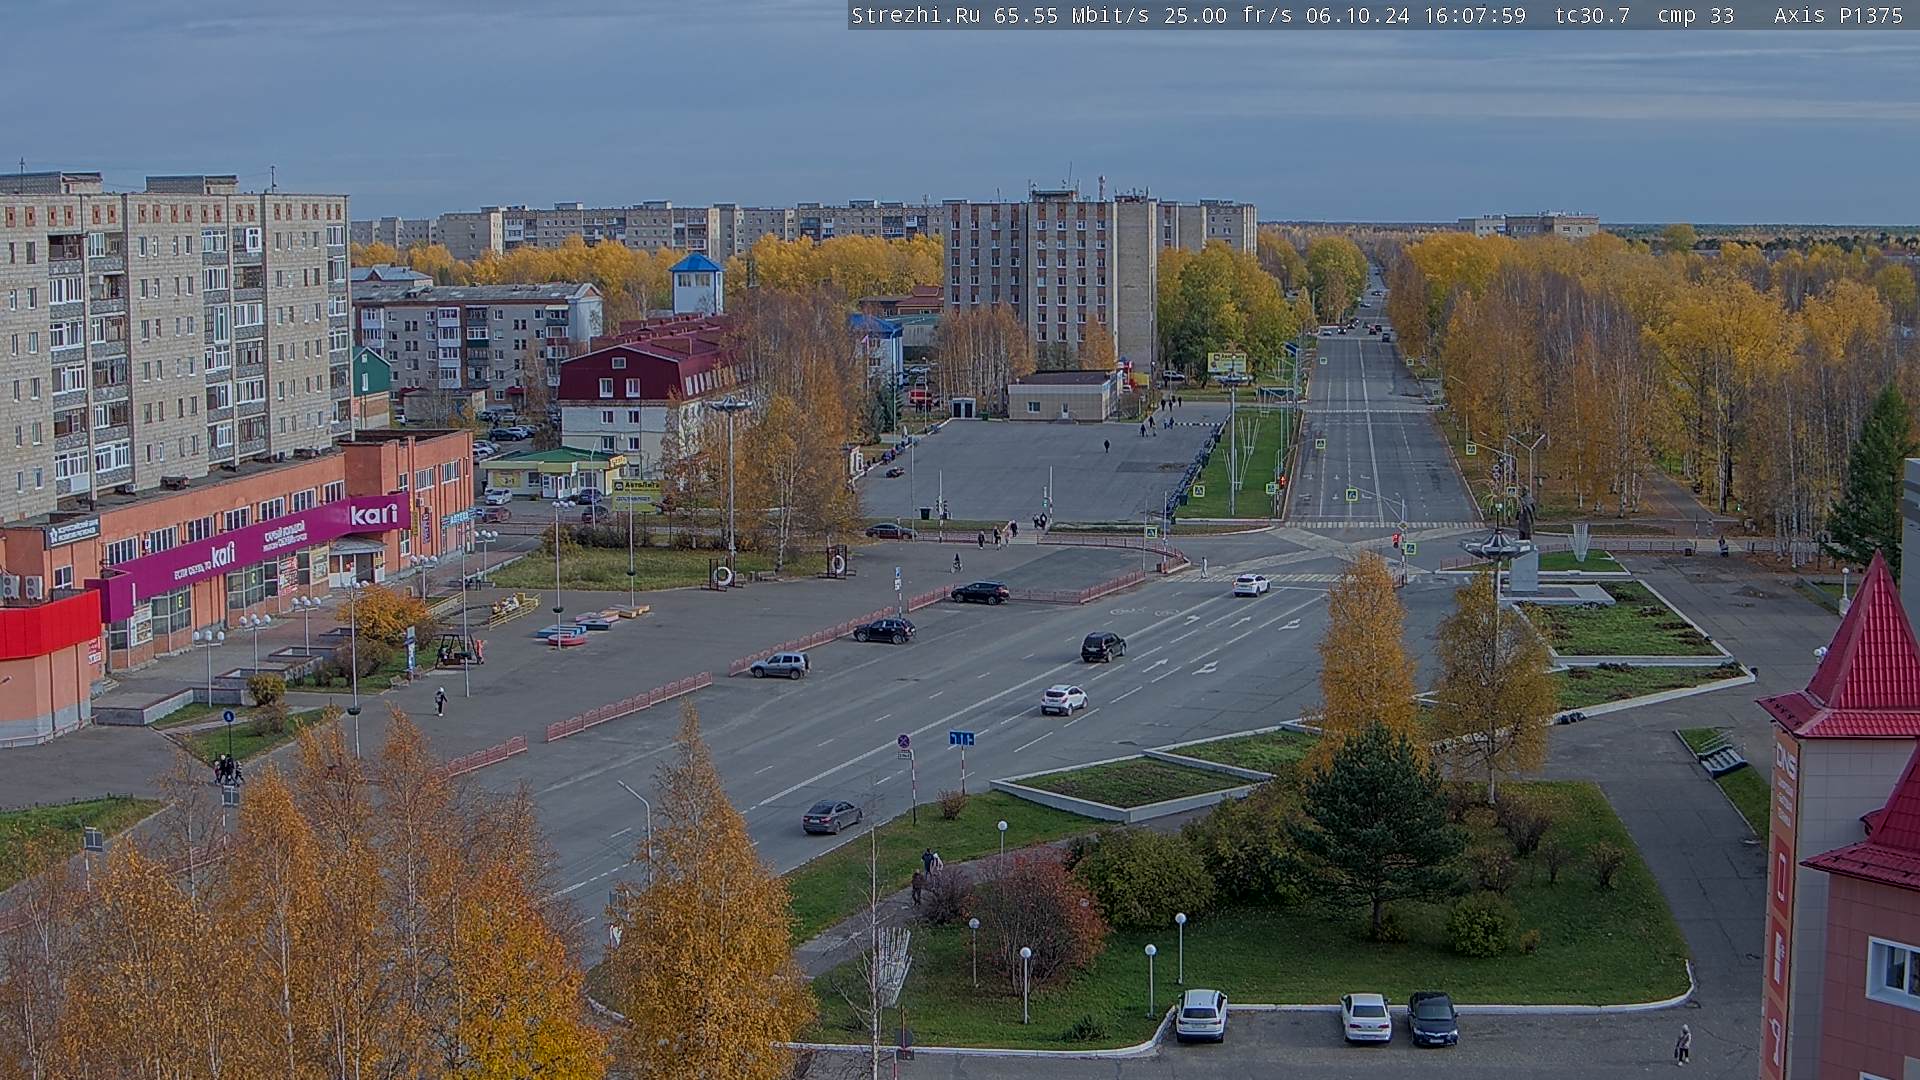Click the 'Strezhi.Ru' text in the overlay
This screenshot has width=1920, height=1080.
[x=915, y=15]
